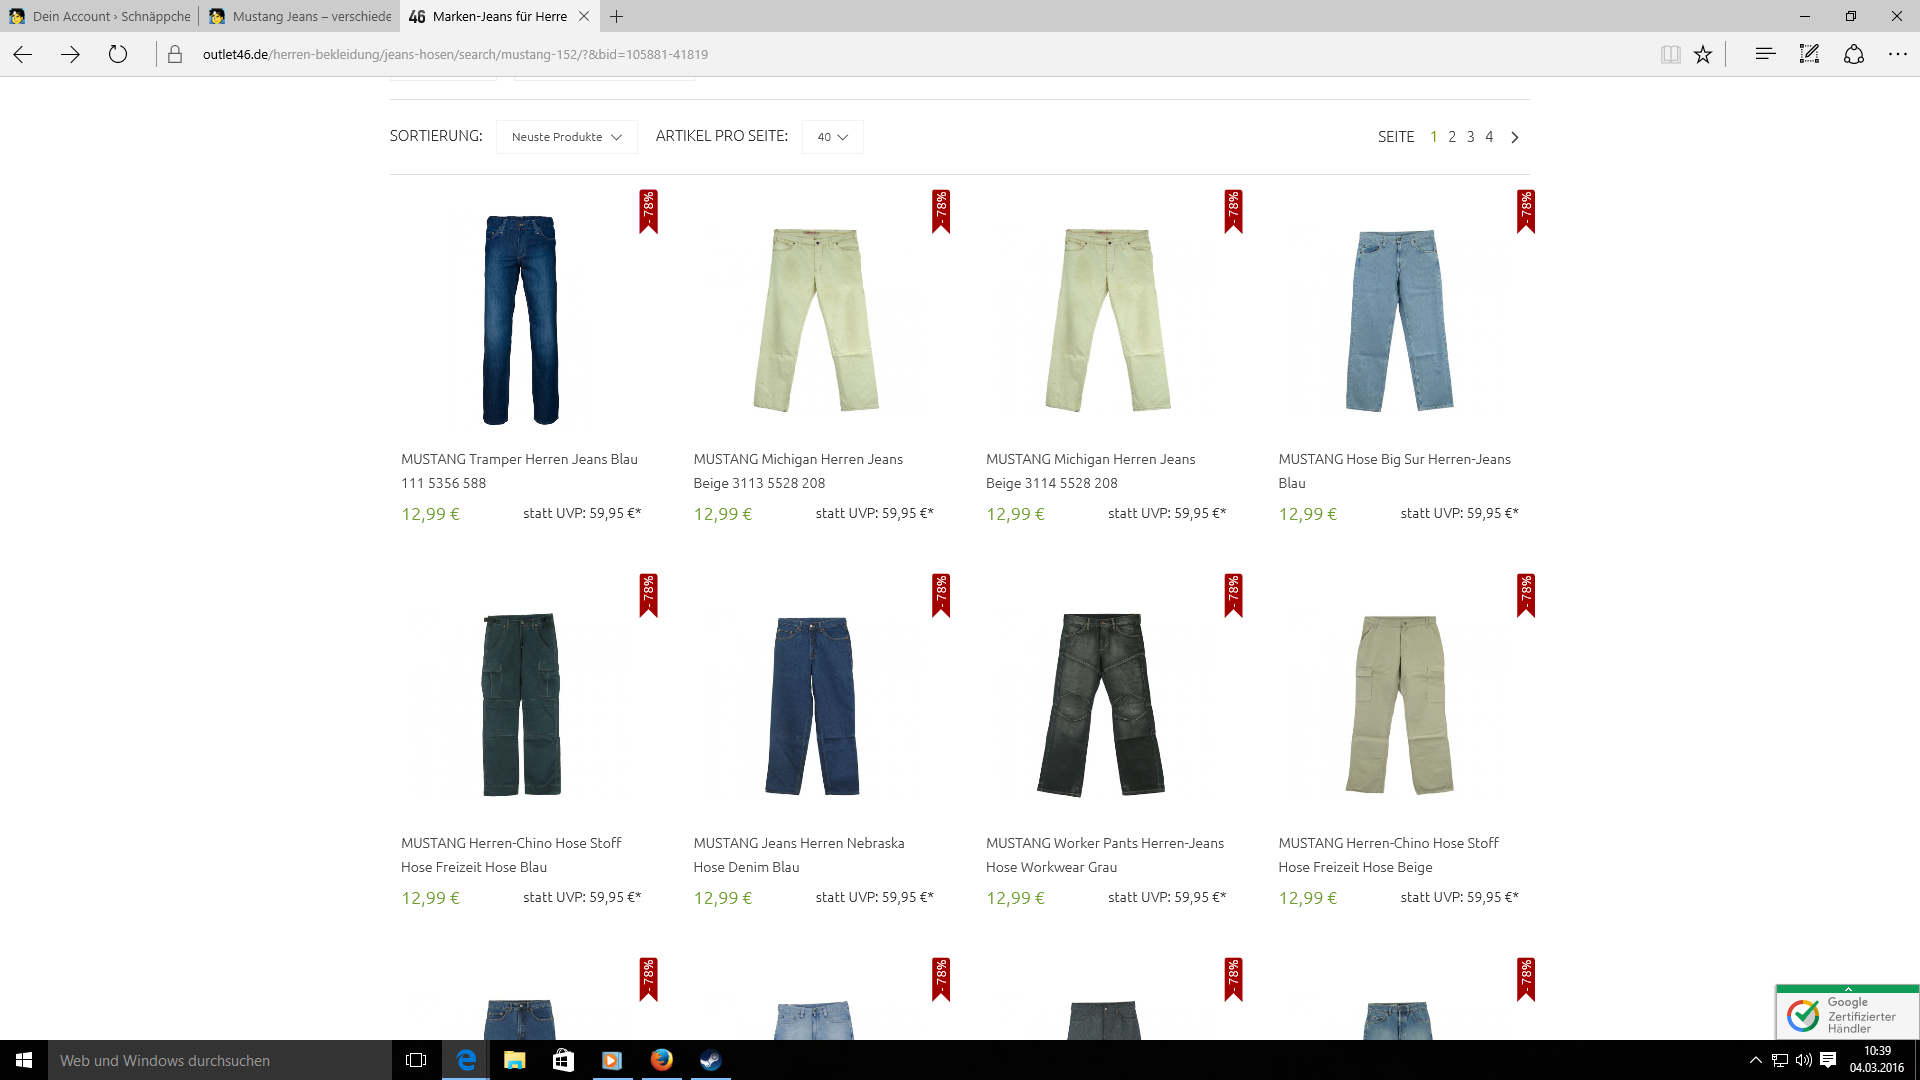
Task: Go back to previous page
Action: pyautogui.click(x=23, y=55)
